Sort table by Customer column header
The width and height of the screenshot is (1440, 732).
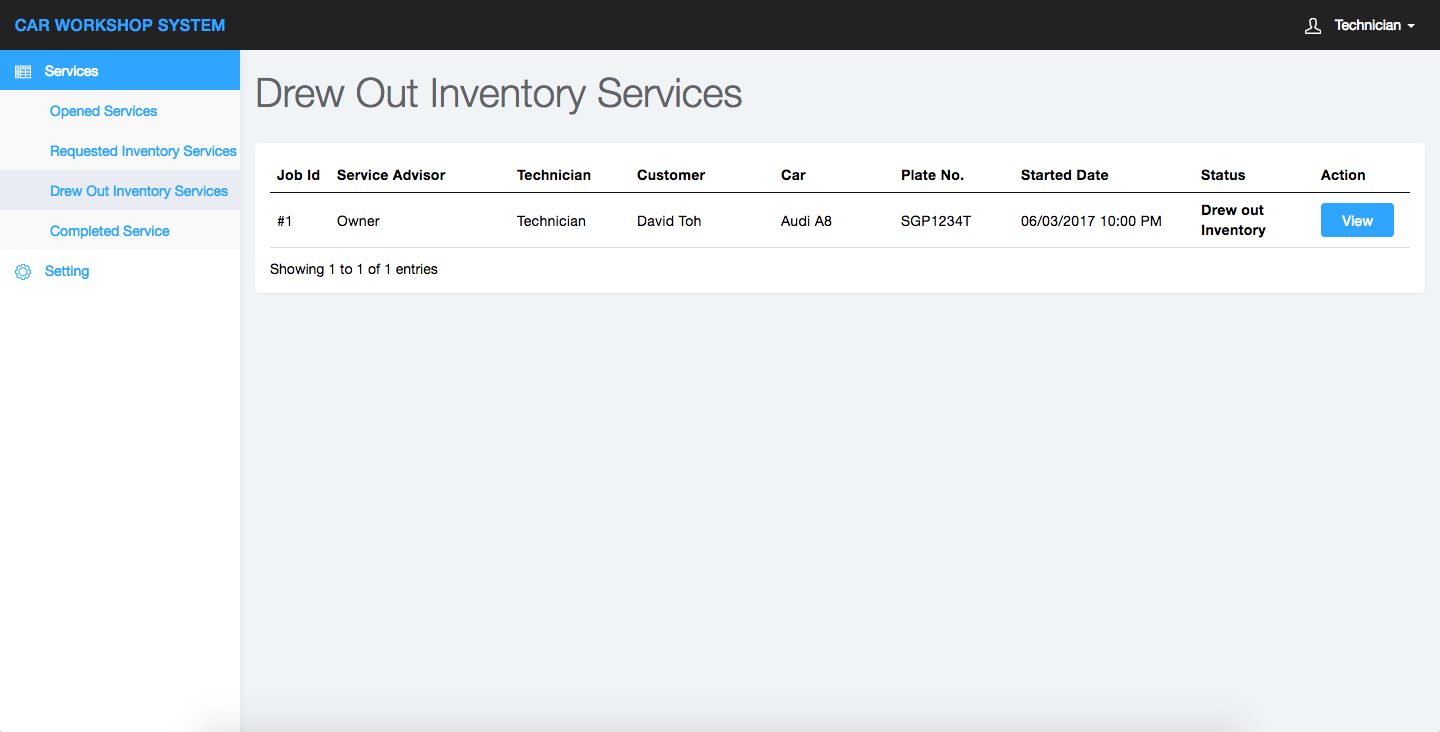click(671, 175)
